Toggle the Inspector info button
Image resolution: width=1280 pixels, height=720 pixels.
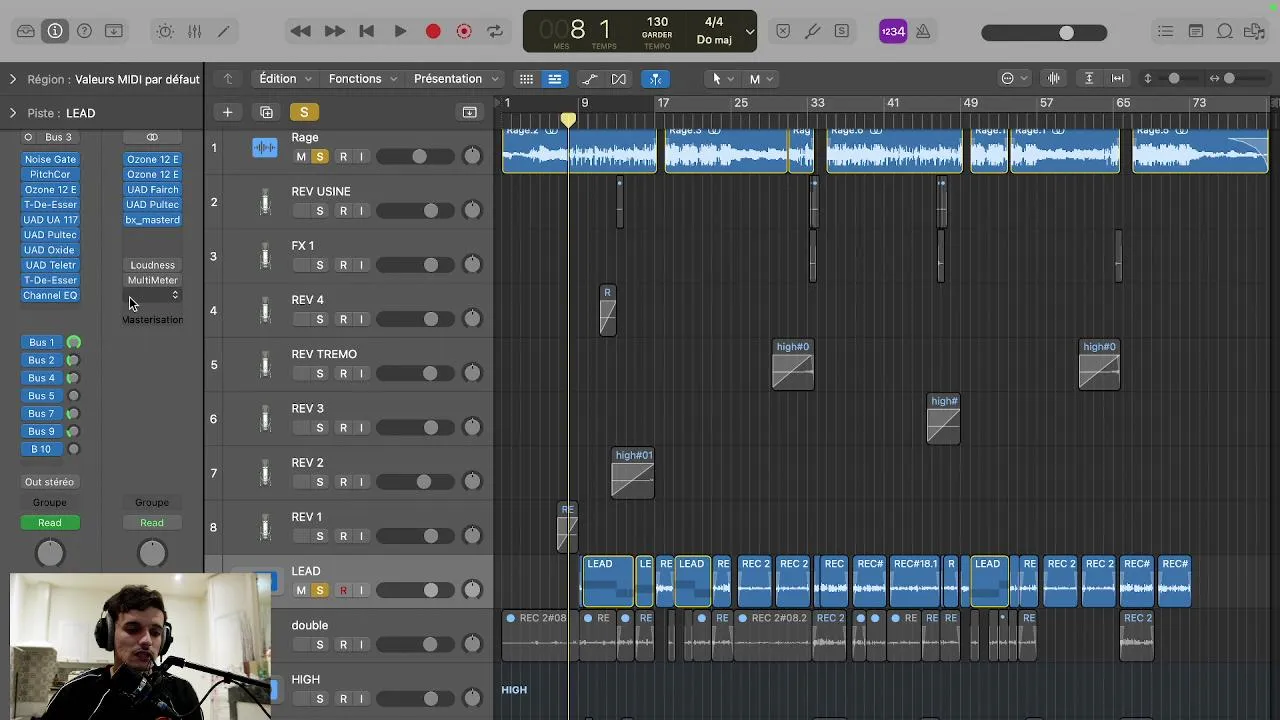click(55, 31)
